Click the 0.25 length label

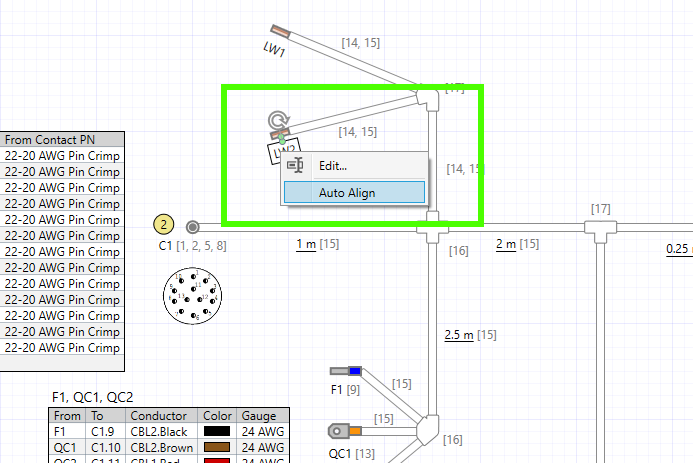pyautogui.click(x=679, y=249)
